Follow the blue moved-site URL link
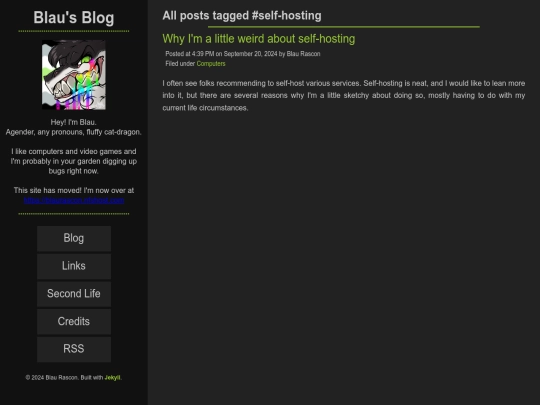The height and width of the screenshot is (405, 540). [74, 200]
